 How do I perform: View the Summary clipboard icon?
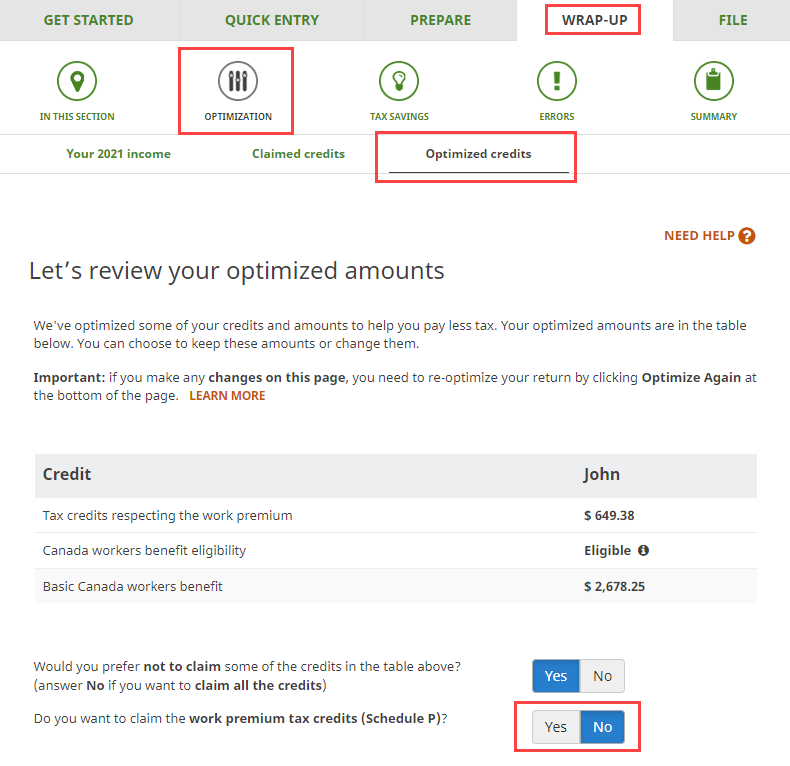pos(713,81)
